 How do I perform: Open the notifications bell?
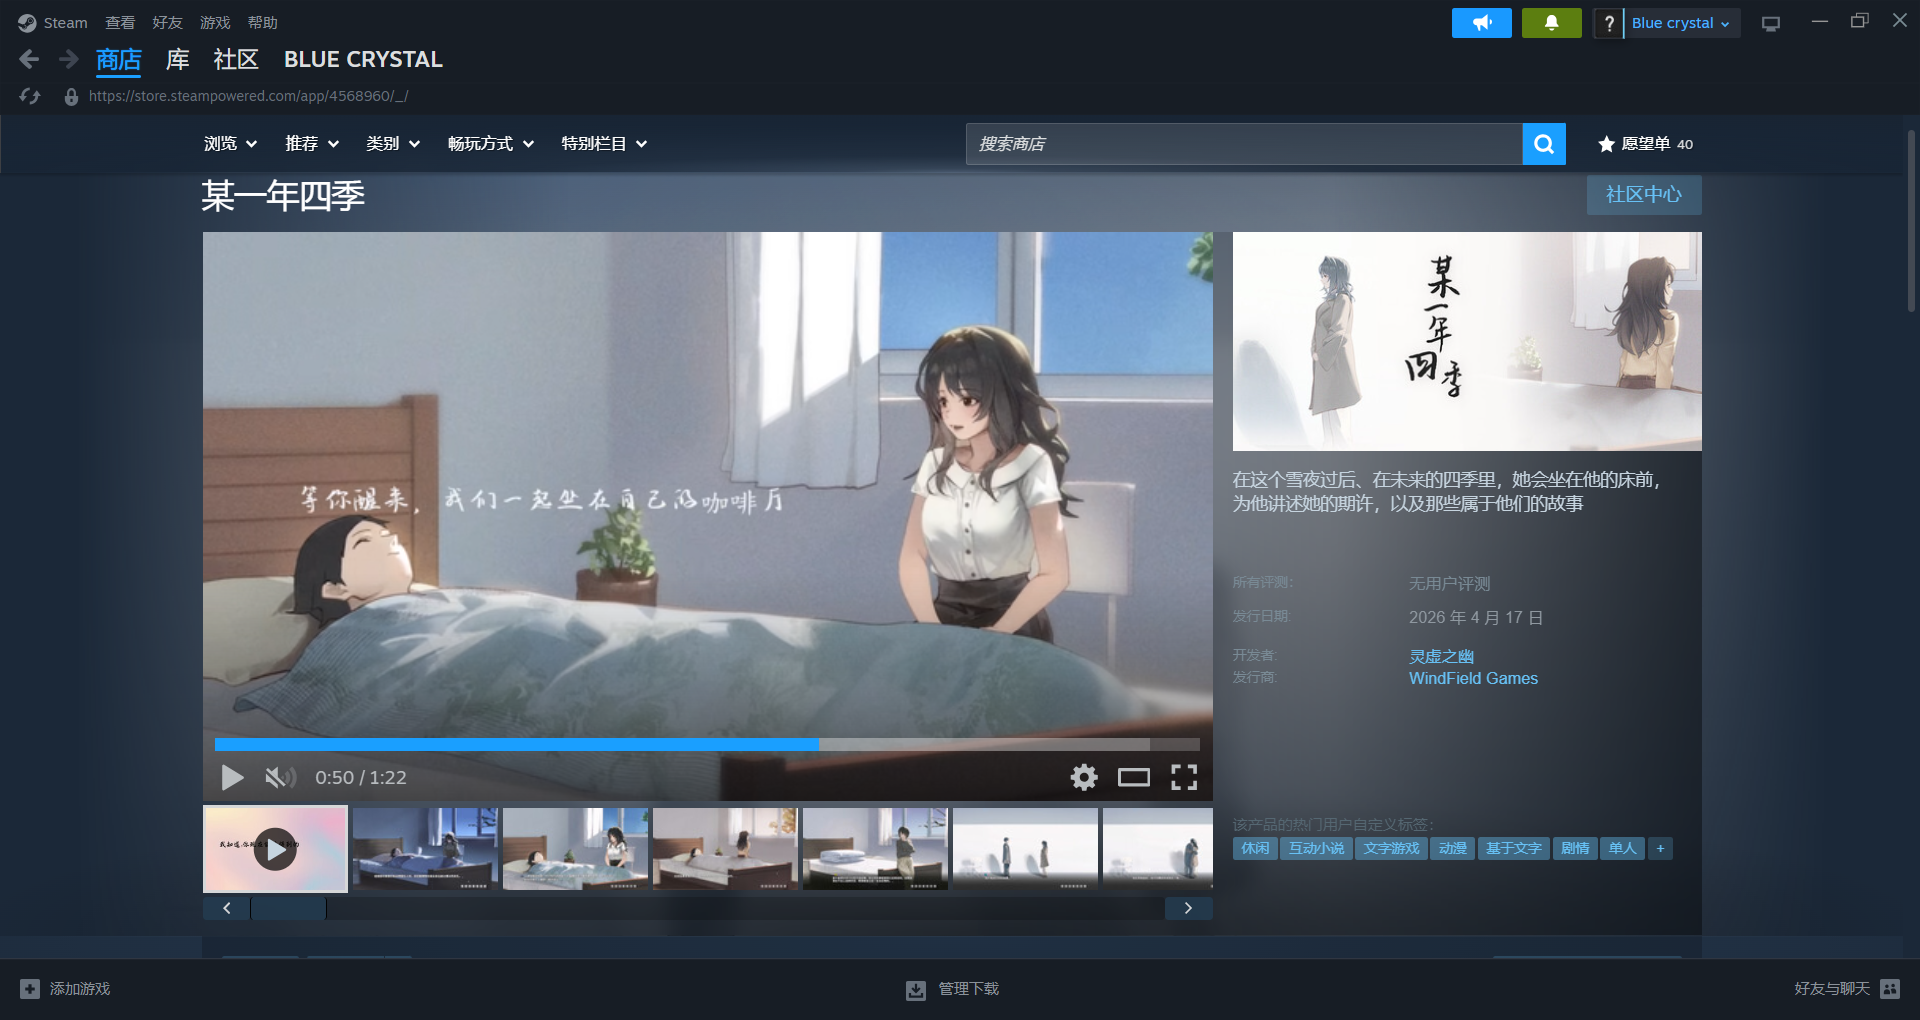click(x=1552, y=23)
